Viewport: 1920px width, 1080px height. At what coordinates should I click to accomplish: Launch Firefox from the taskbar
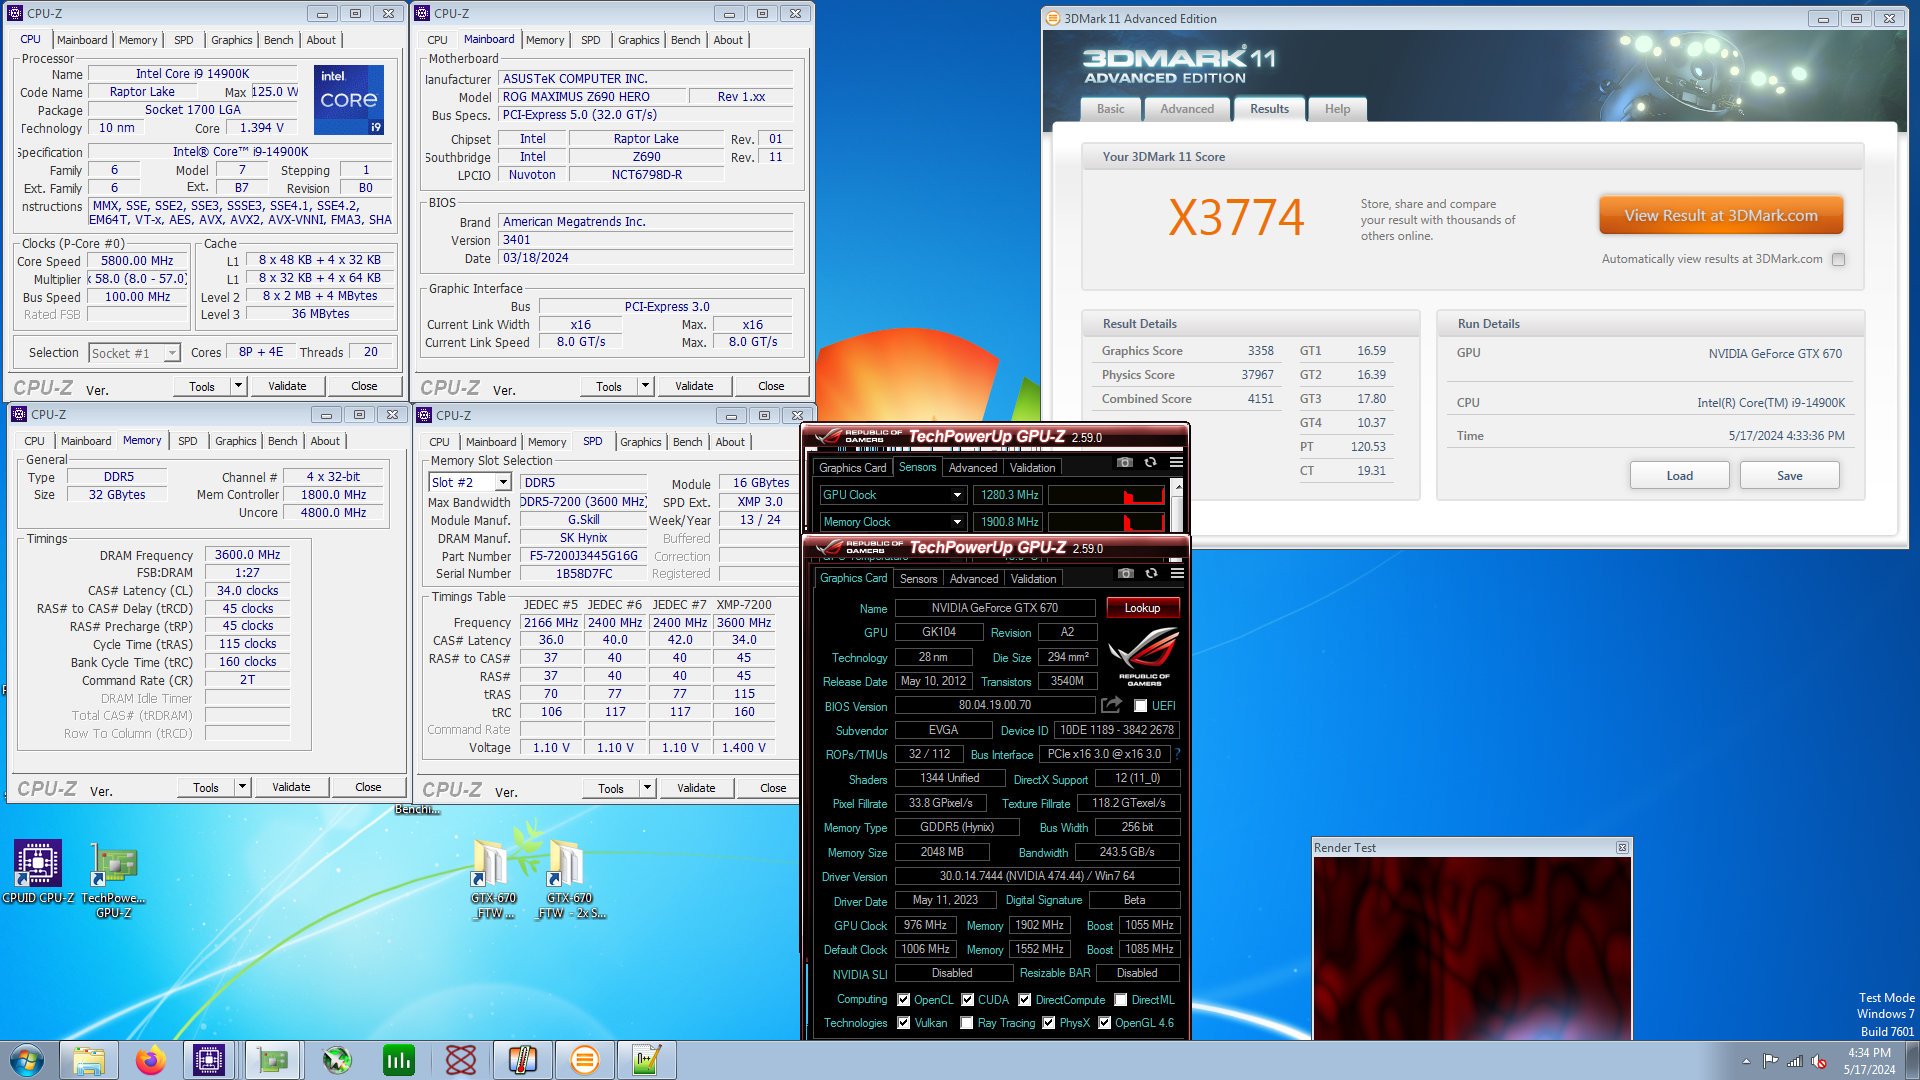(150, 1060)
